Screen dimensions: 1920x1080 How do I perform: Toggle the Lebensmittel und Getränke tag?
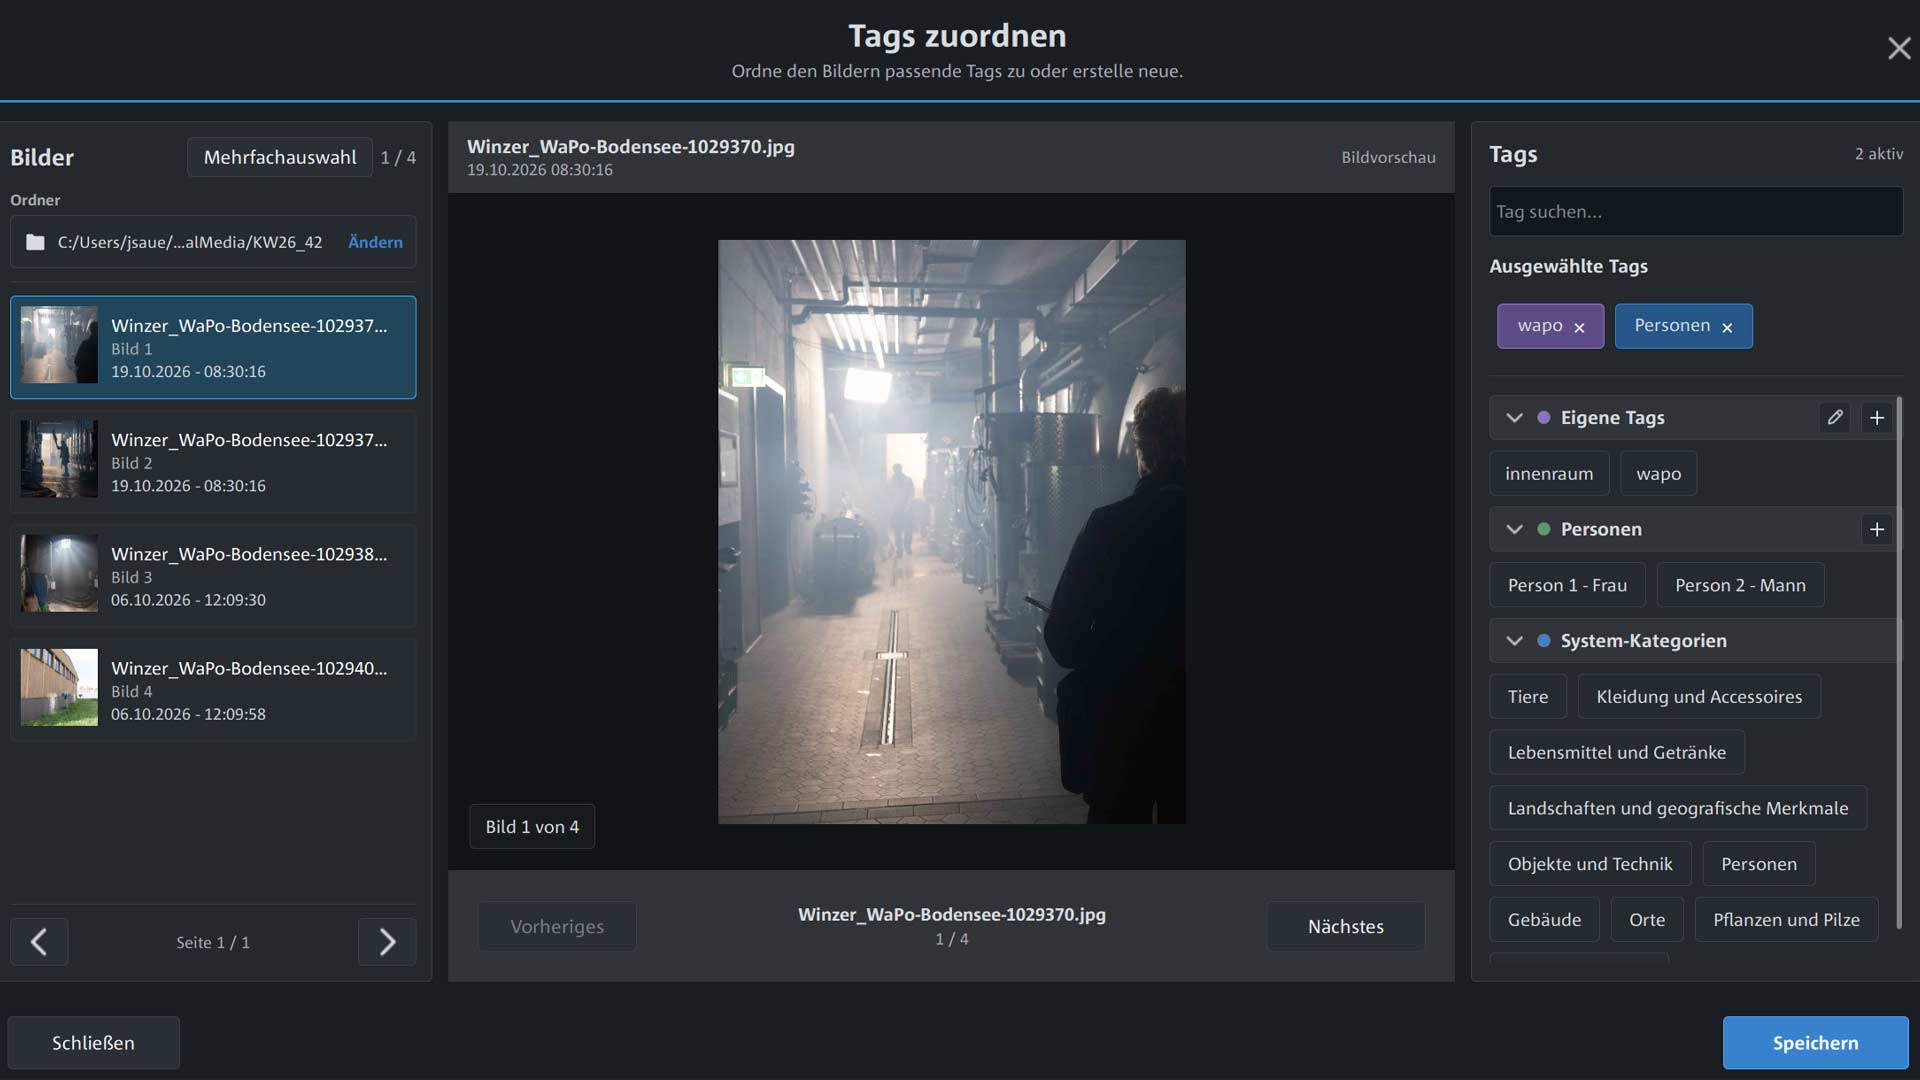click(1617, 752)
